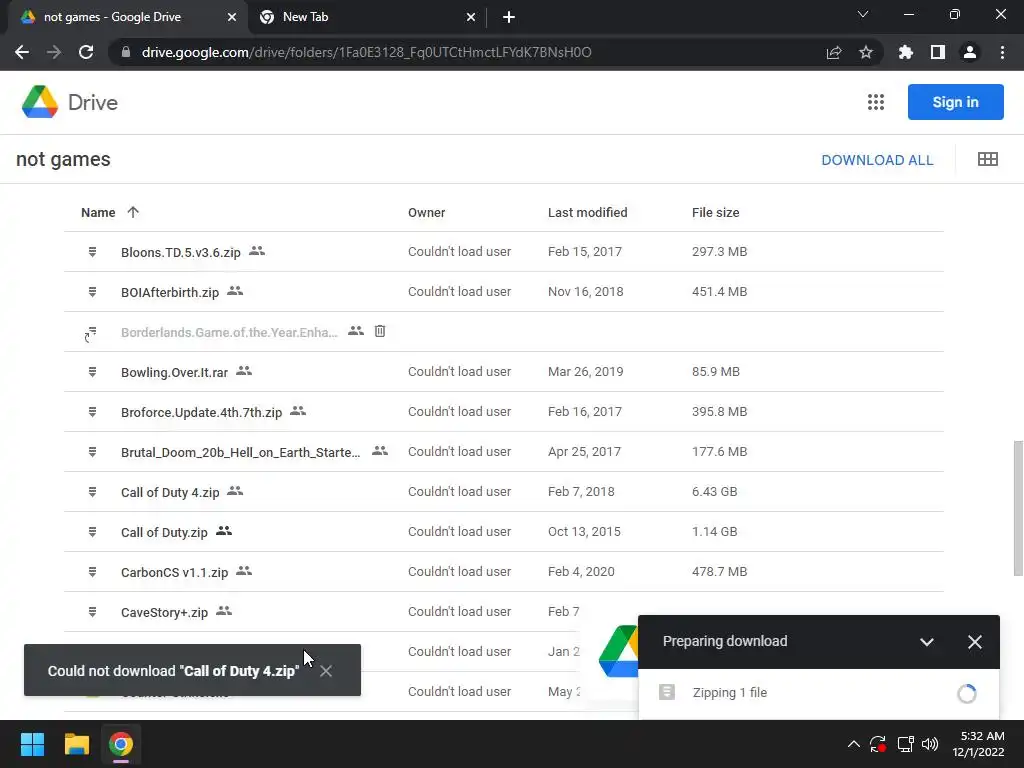The image size is (1024, 768).
Task: View site information lock icon
Action: [x=125, y=52]
